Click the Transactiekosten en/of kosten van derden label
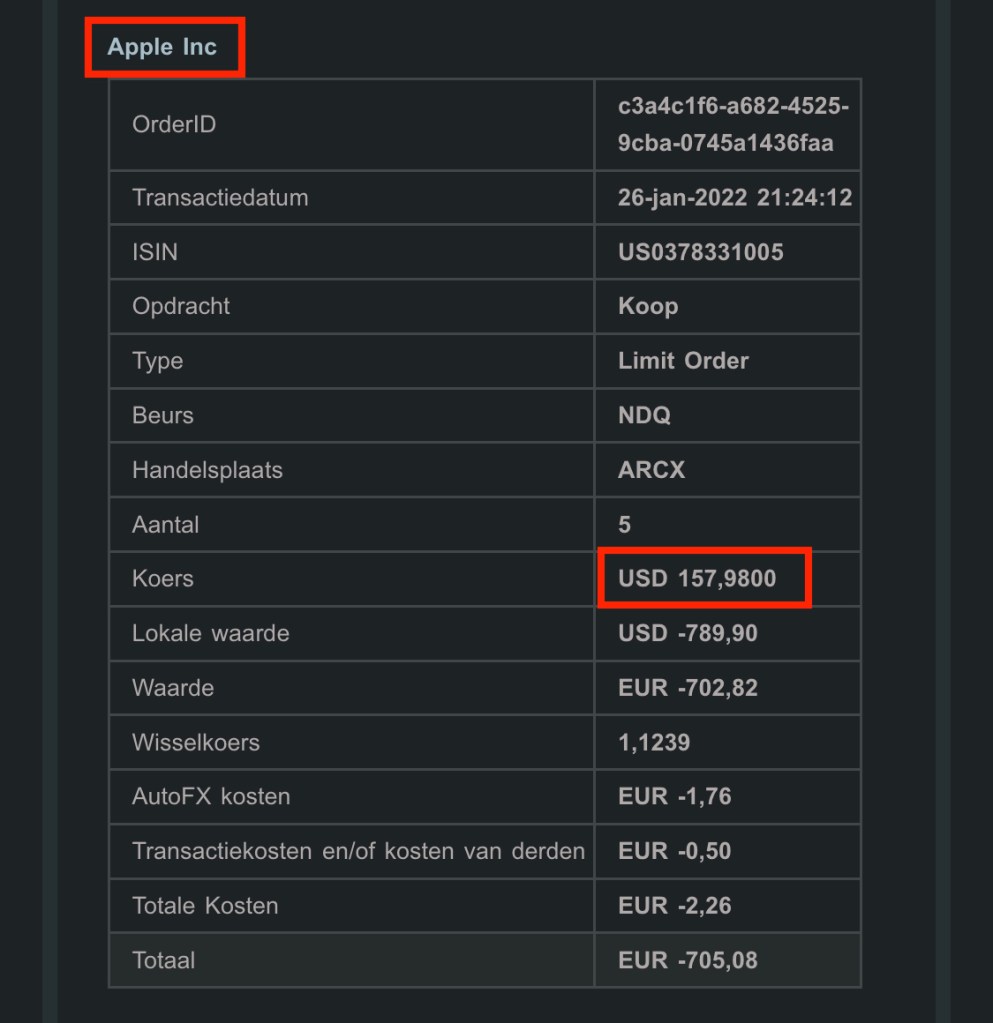The height and width of the screenshot is (1023, 993). [x=358, y=852]
